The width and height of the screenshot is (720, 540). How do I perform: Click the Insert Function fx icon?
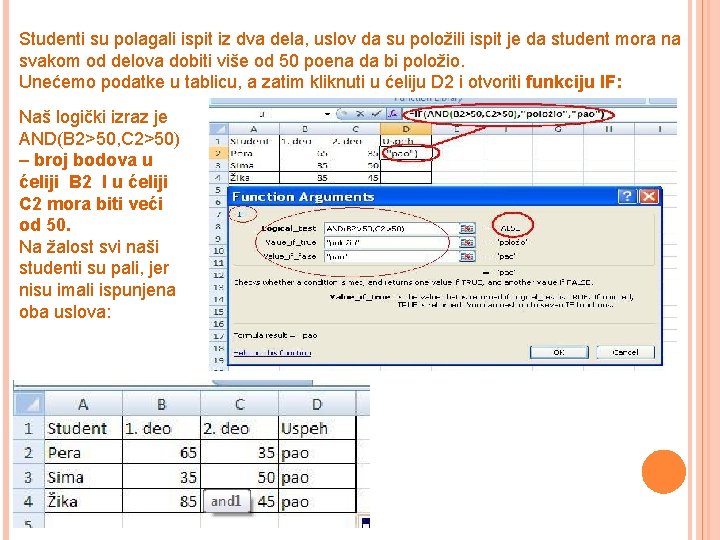click(x=393, y=114)
